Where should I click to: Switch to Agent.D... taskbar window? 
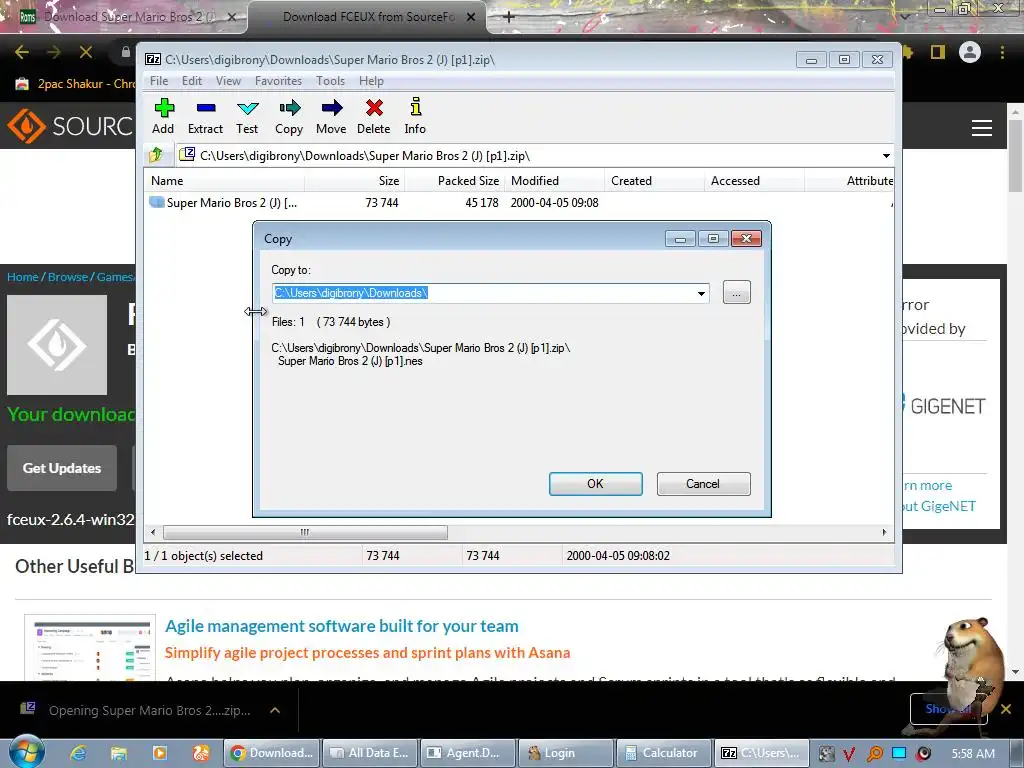click(468, 753)
